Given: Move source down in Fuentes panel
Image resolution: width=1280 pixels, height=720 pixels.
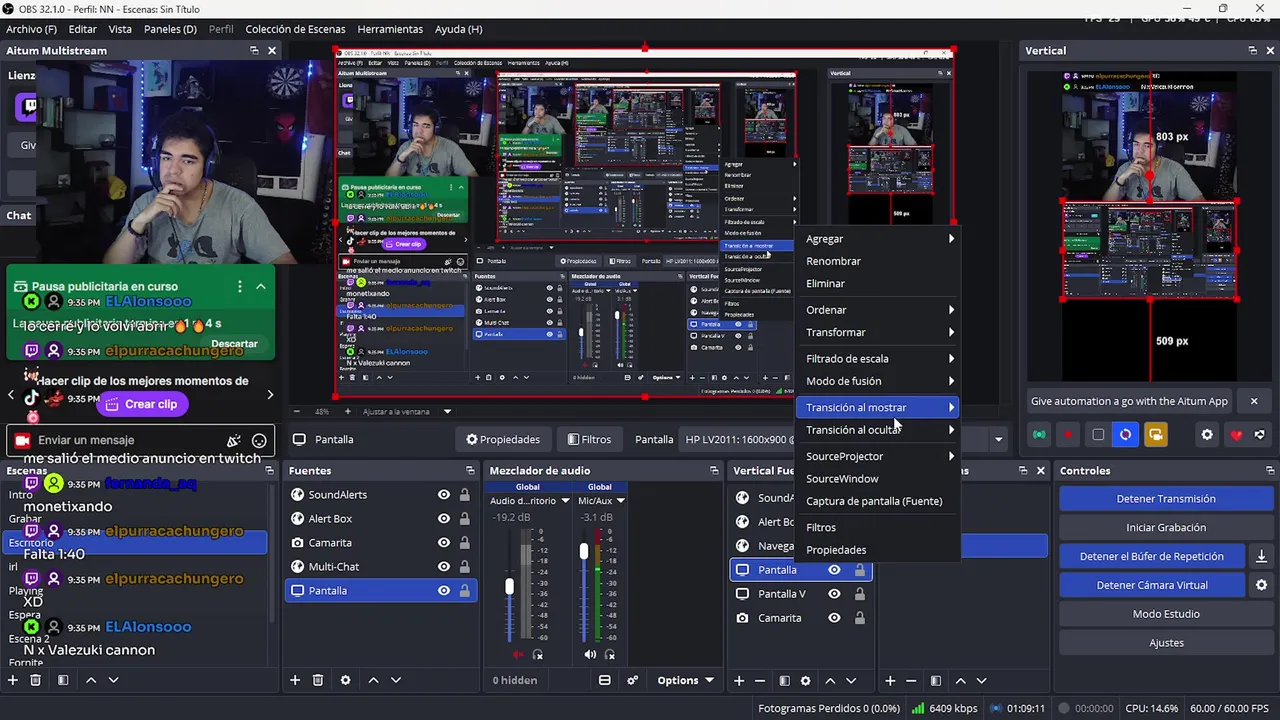Looking at the screenshot, I should click(396, 680).
